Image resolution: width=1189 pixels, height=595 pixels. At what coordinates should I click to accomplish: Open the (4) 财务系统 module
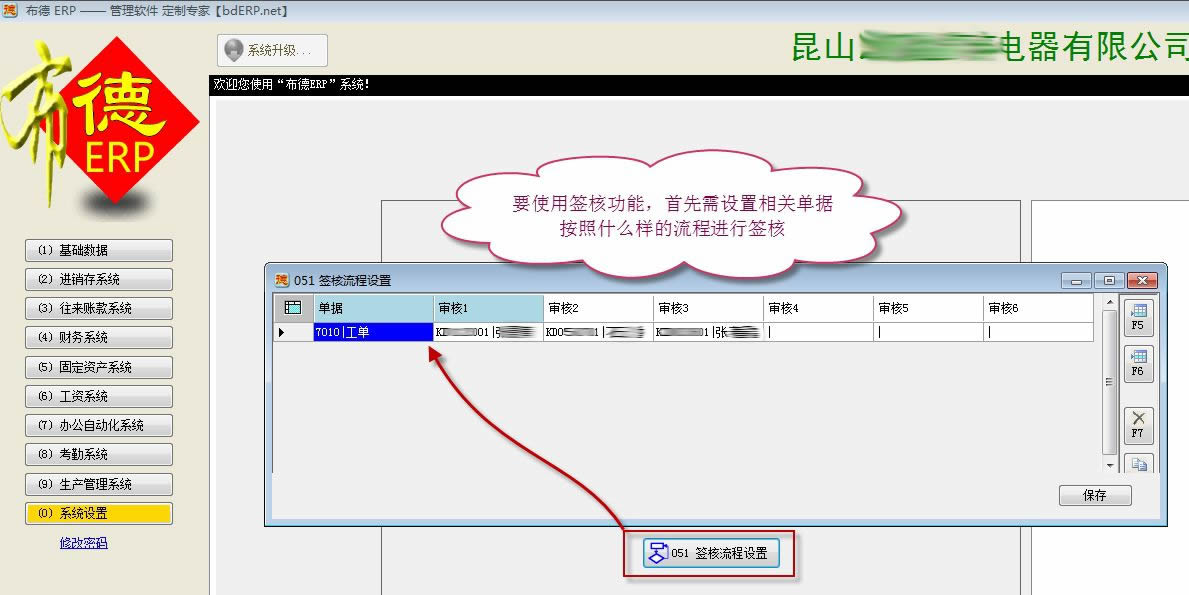coord(99,338)
